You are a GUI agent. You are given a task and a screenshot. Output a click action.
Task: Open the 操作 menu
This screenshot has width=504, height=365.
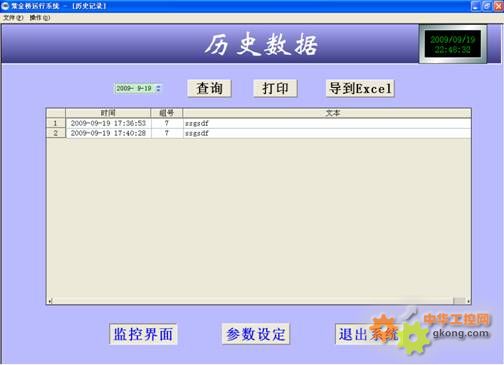[x=40, y=18]
